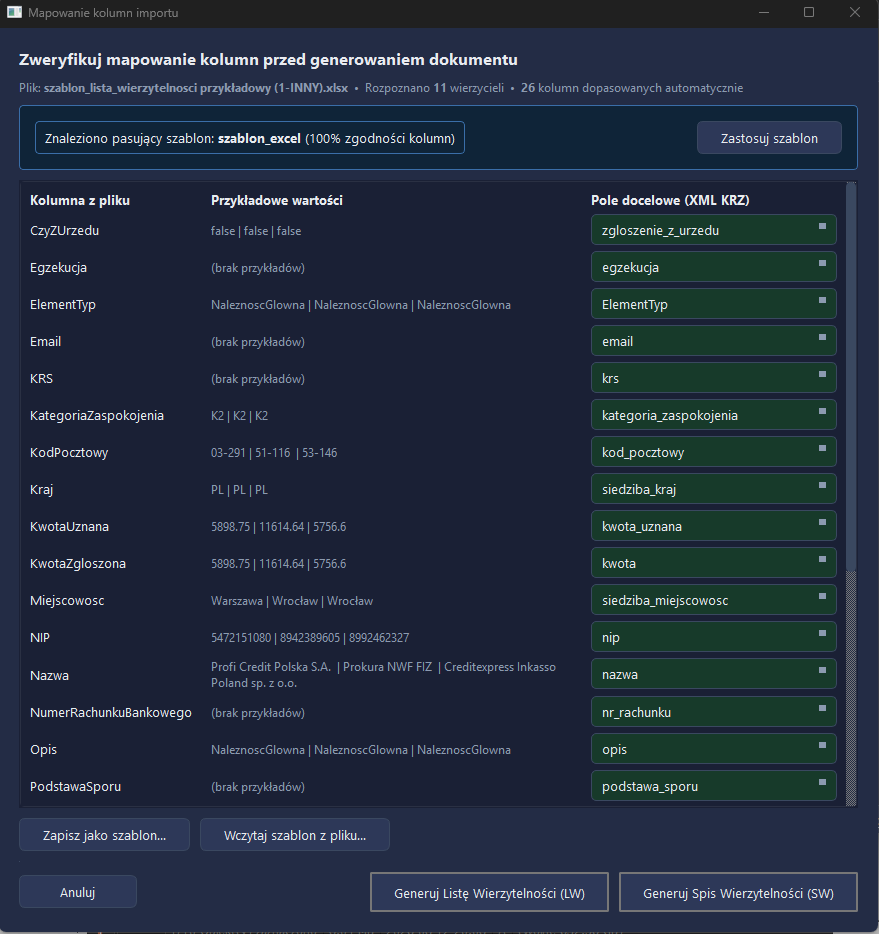Viewport: 879px width, 934px height.
Task: Click the Przykładowe wartości column header
Action: [x=276, y=200]
